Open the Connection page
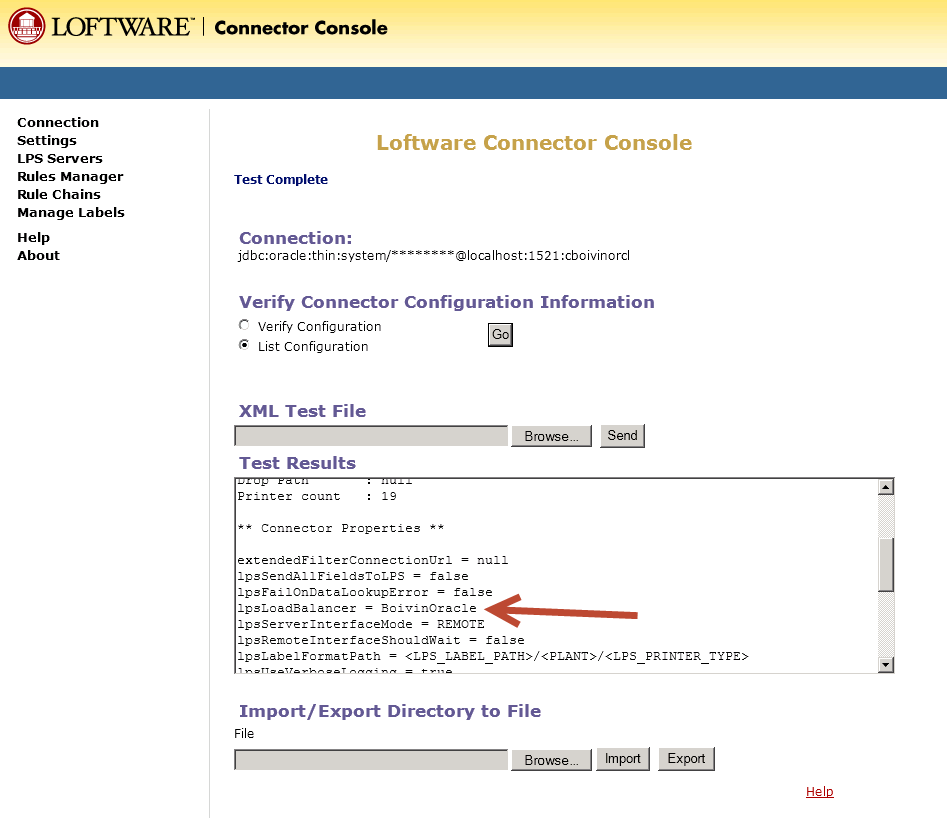947x818 pixels. [x=57, y=122]
